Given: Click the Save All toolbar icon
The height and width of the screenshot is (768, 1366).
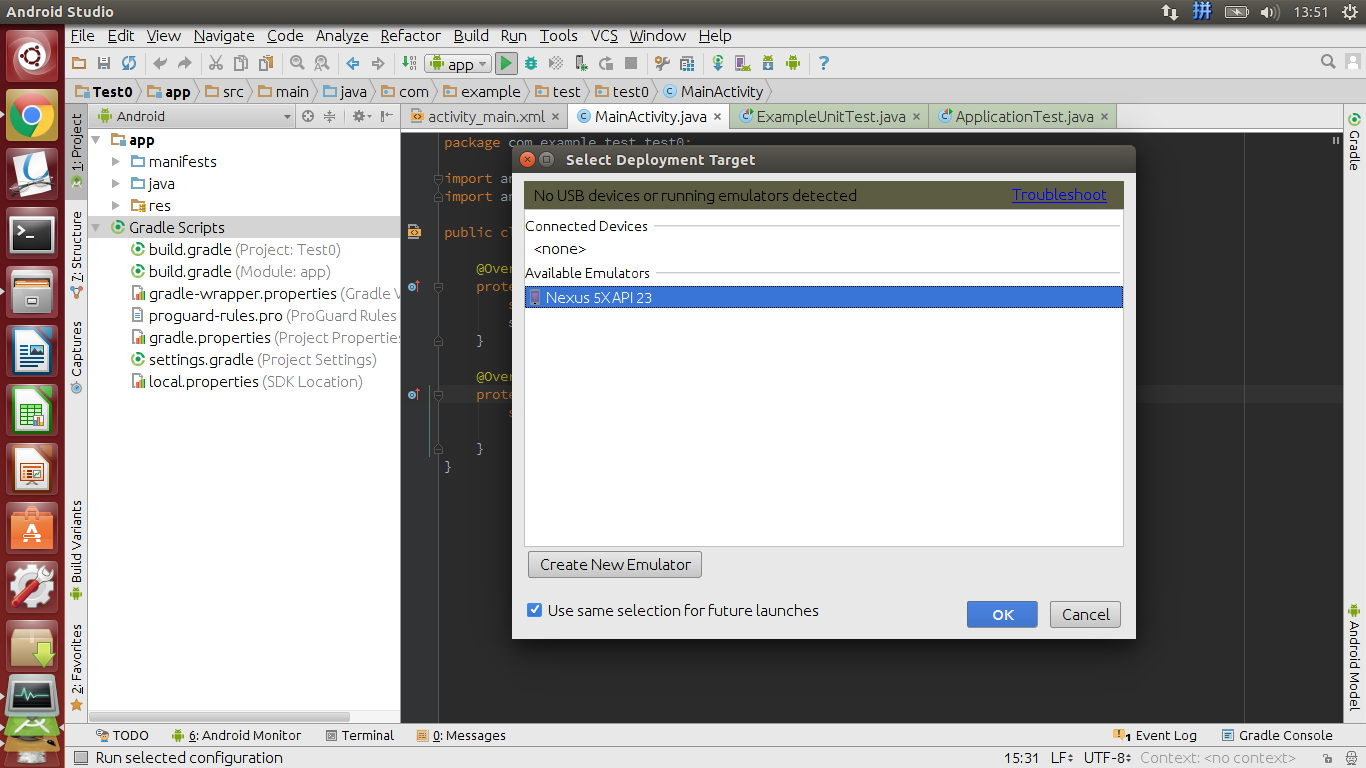Looking at the screenshot, I should 104,63.
